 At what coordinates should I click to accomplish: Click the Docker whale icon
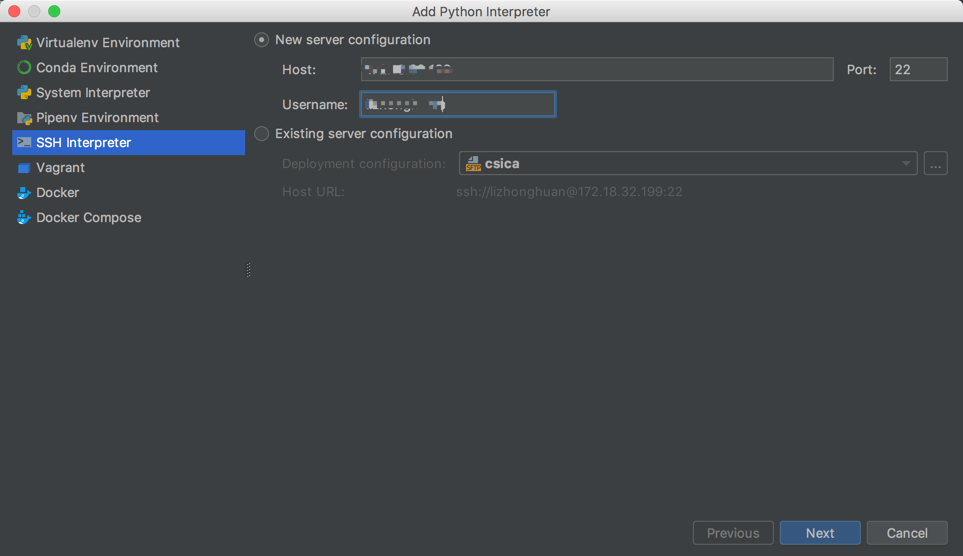tap(24, 193)
